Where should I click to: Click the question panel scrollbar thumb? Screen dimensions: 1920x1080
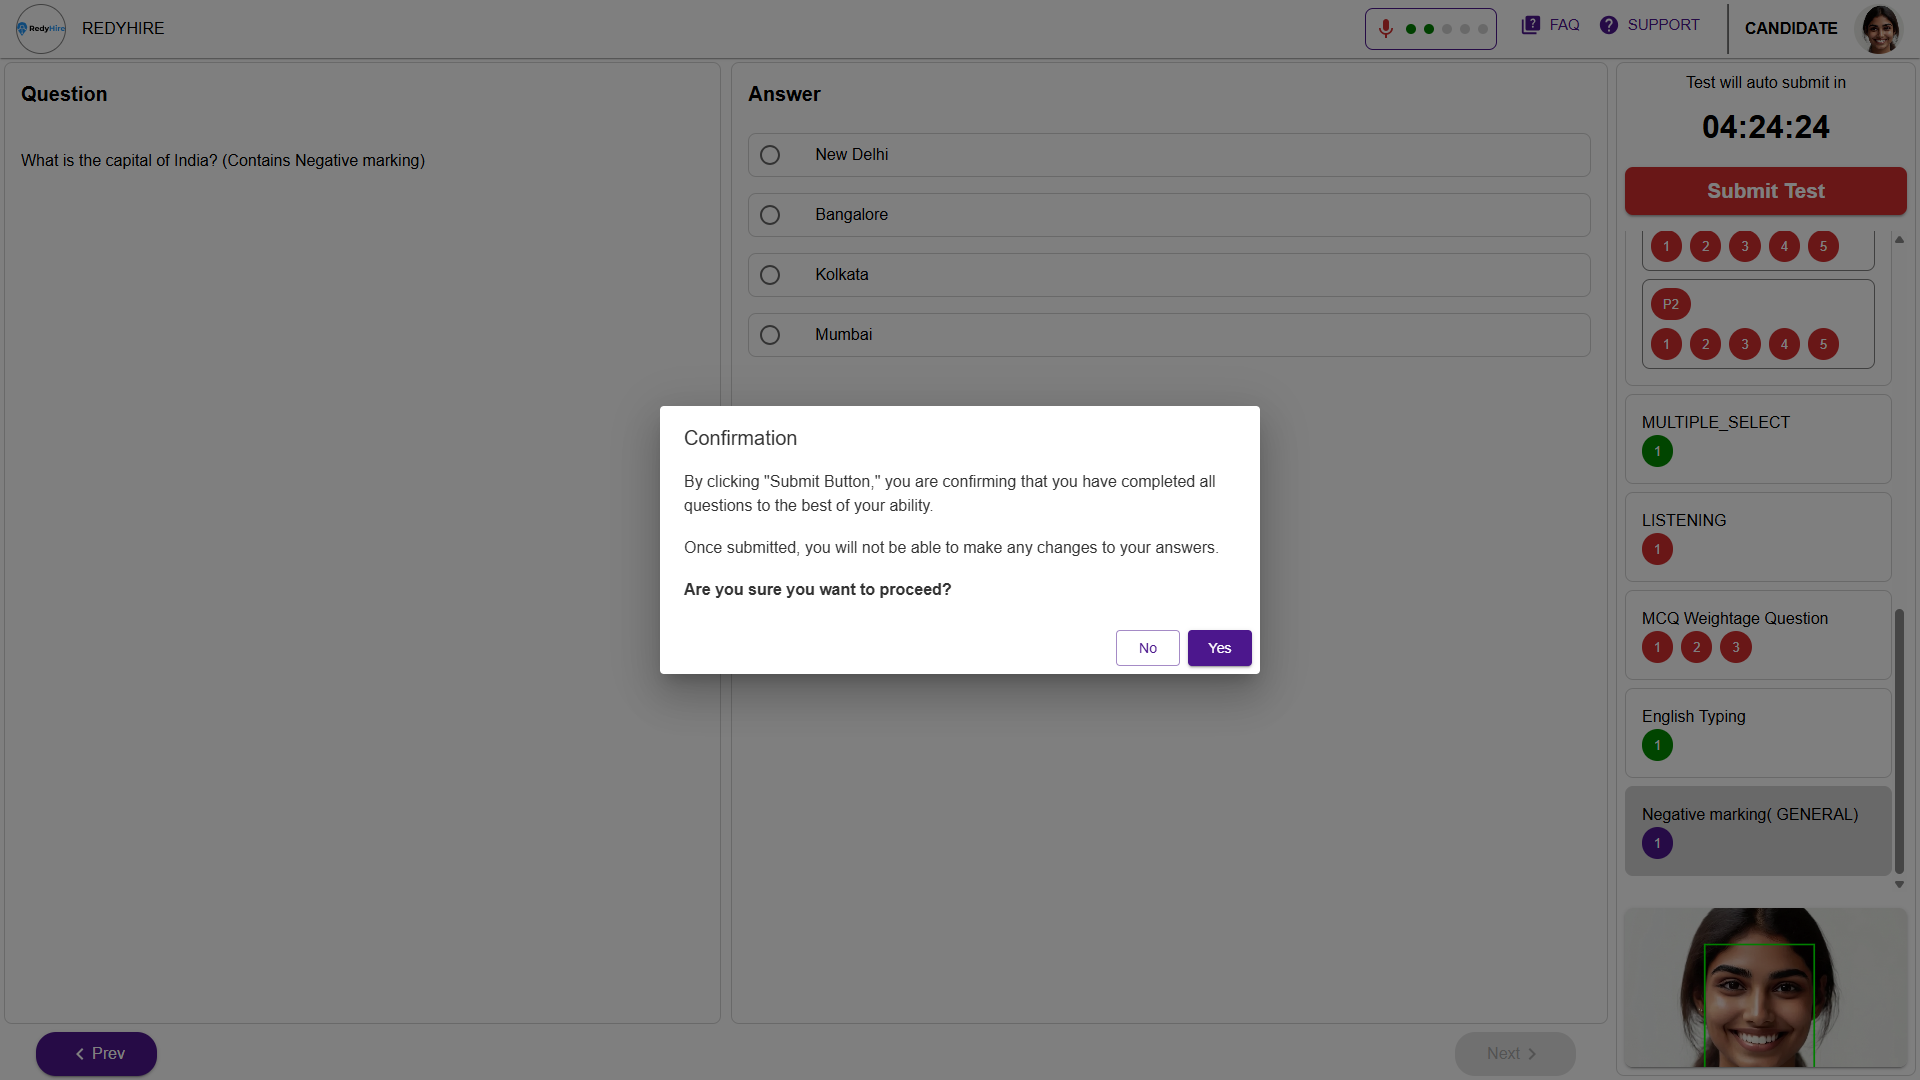point(1899,741)
